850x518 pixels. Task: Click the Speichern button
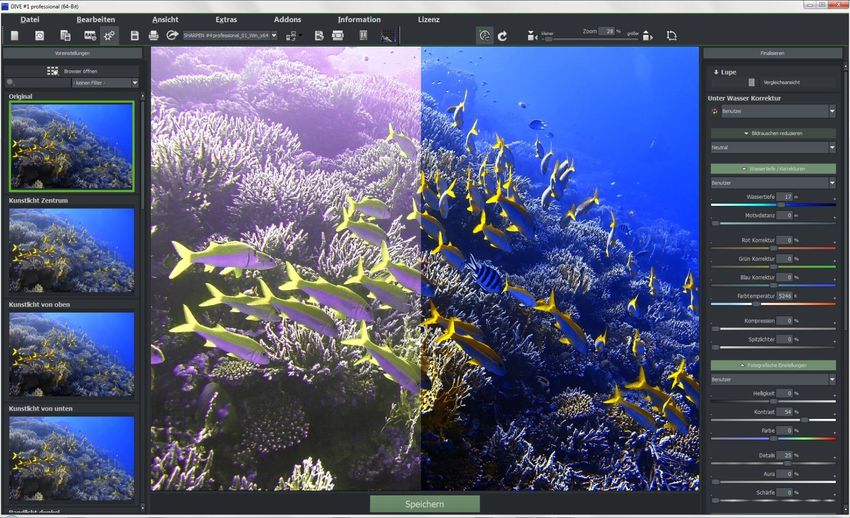pos(424,504)
